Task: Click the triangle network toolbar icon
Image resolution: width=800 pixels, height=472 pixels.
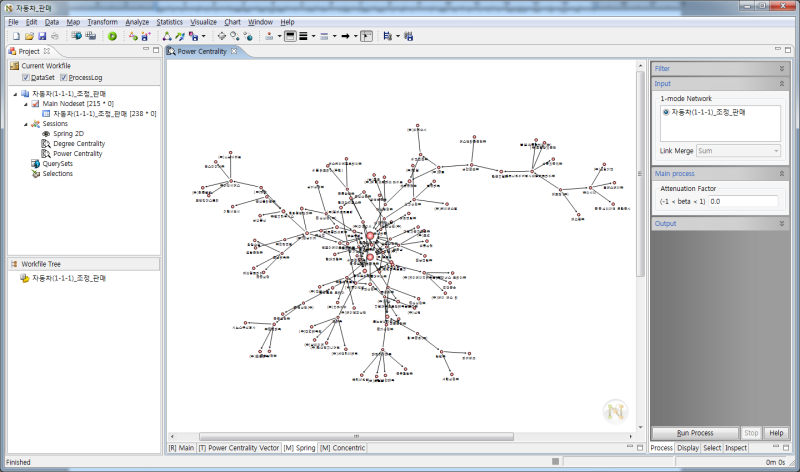Action: point(167,36)
